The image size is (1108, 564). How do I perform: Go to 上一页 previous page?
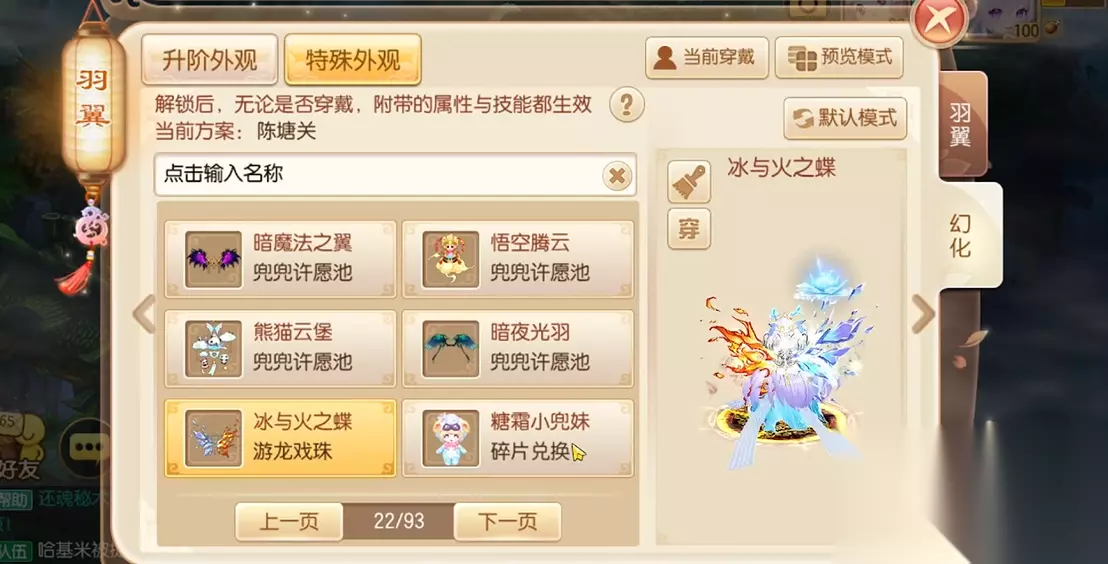[x=289, y=522]
